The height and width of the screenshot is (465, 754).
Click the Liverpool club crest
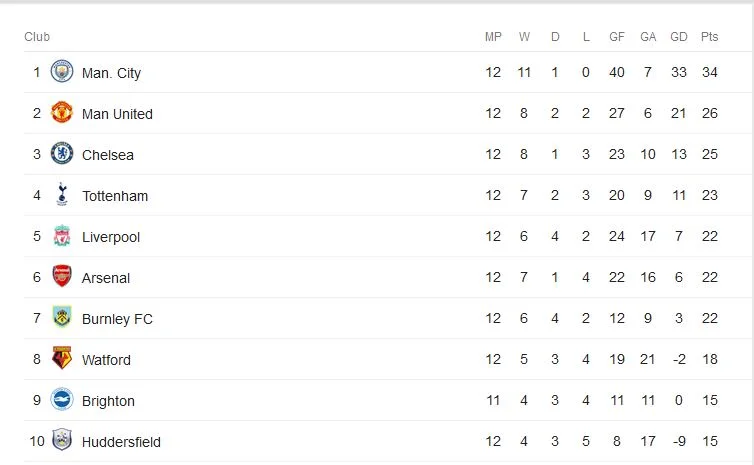[x=62, y=236]
